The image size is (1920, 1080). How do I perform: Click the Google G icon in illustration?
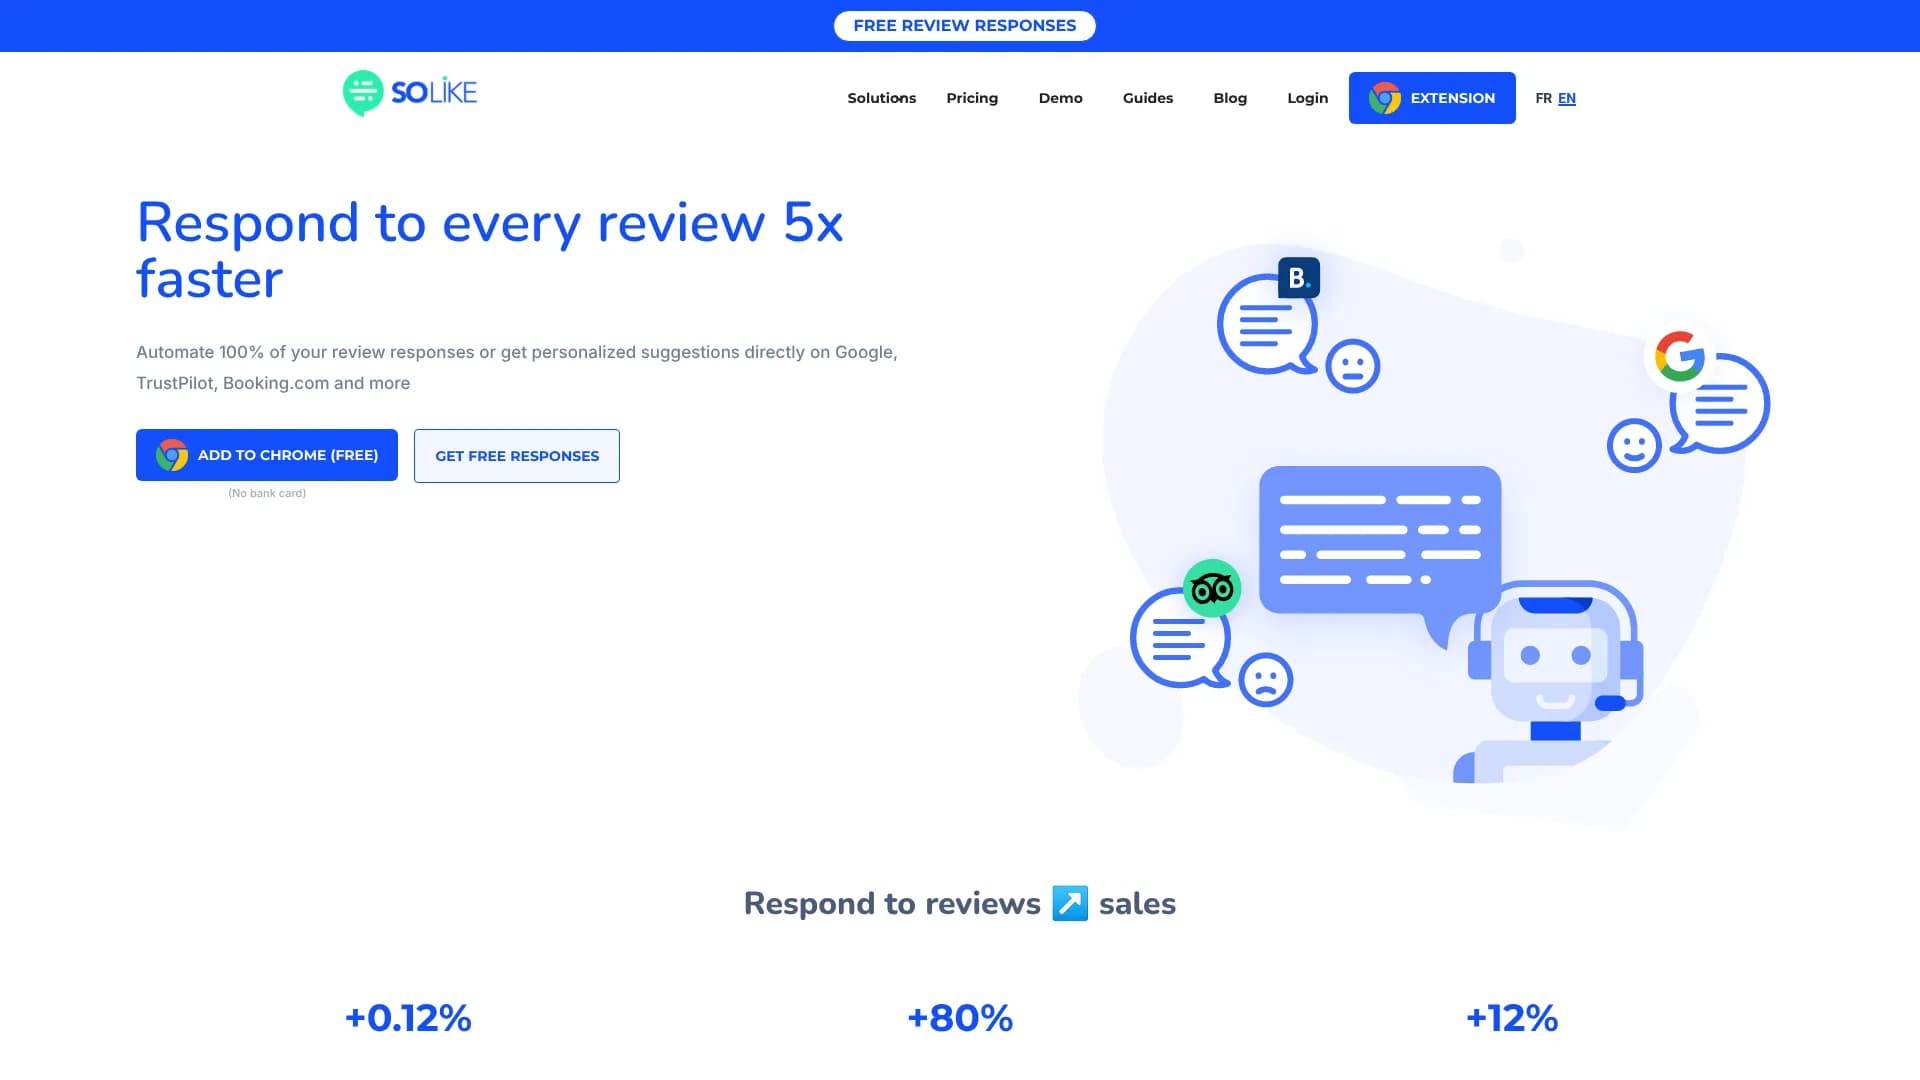pos(1679,356)
